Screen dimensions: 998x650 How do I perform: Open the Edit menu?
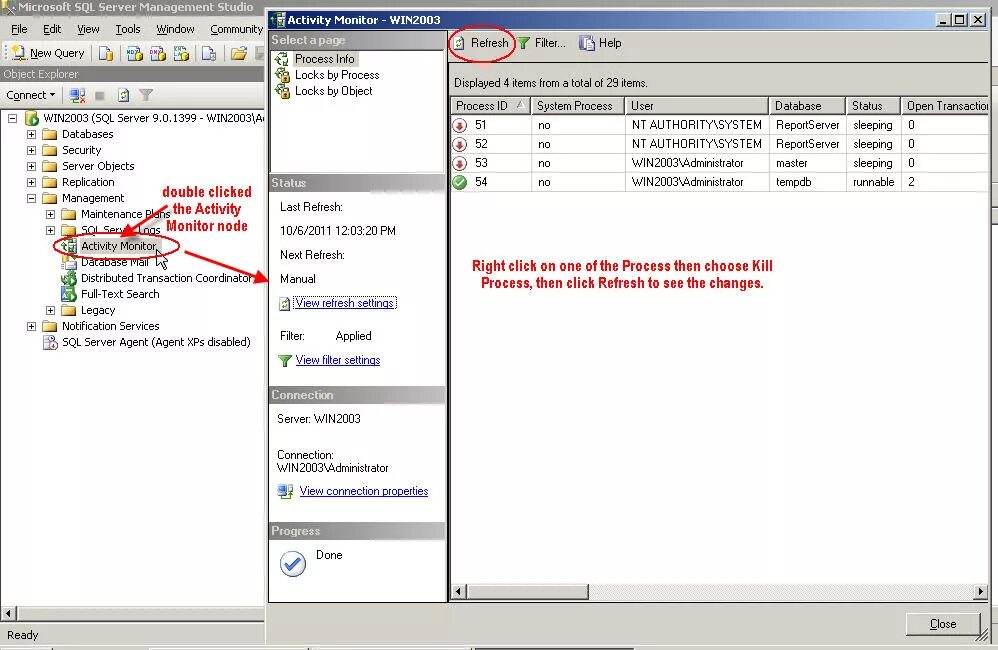point(52,29)
